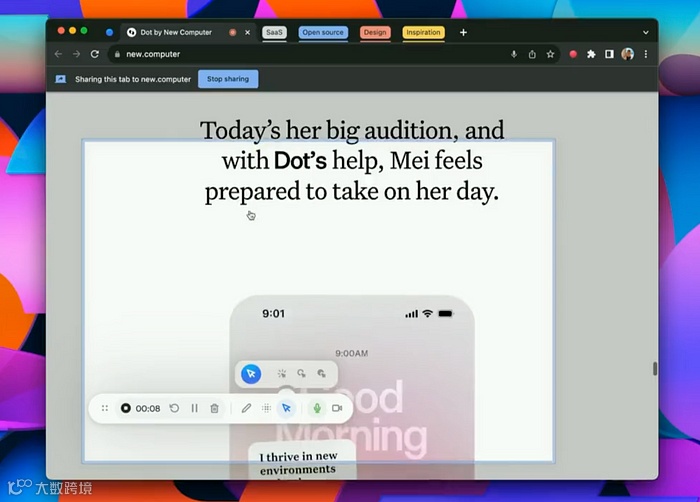This screenshot has height=502, width=700.
Task: Grab the recording toolbar drag handle
Action: point(105,408)
